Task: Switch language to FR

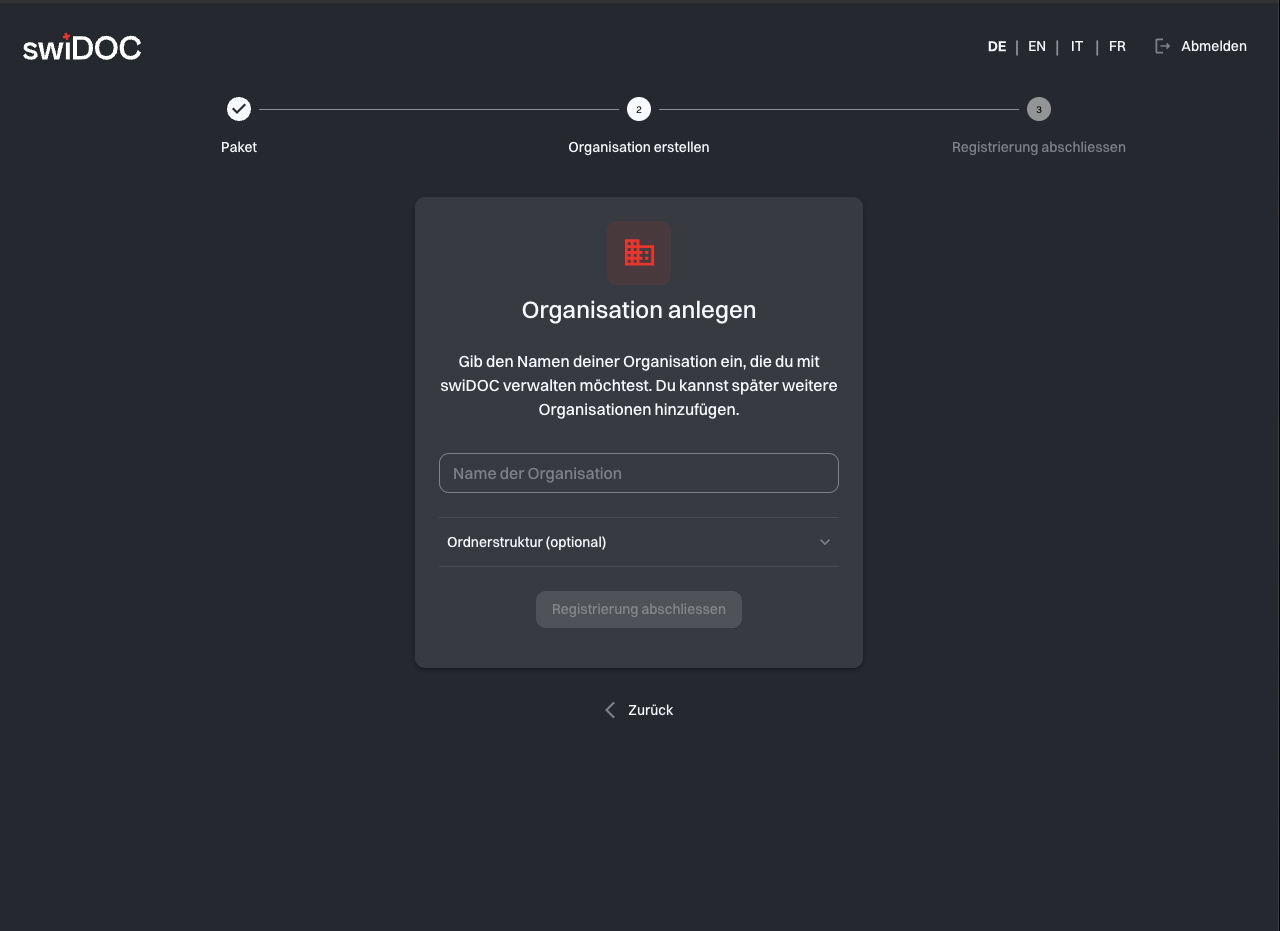Action: 1117,46
